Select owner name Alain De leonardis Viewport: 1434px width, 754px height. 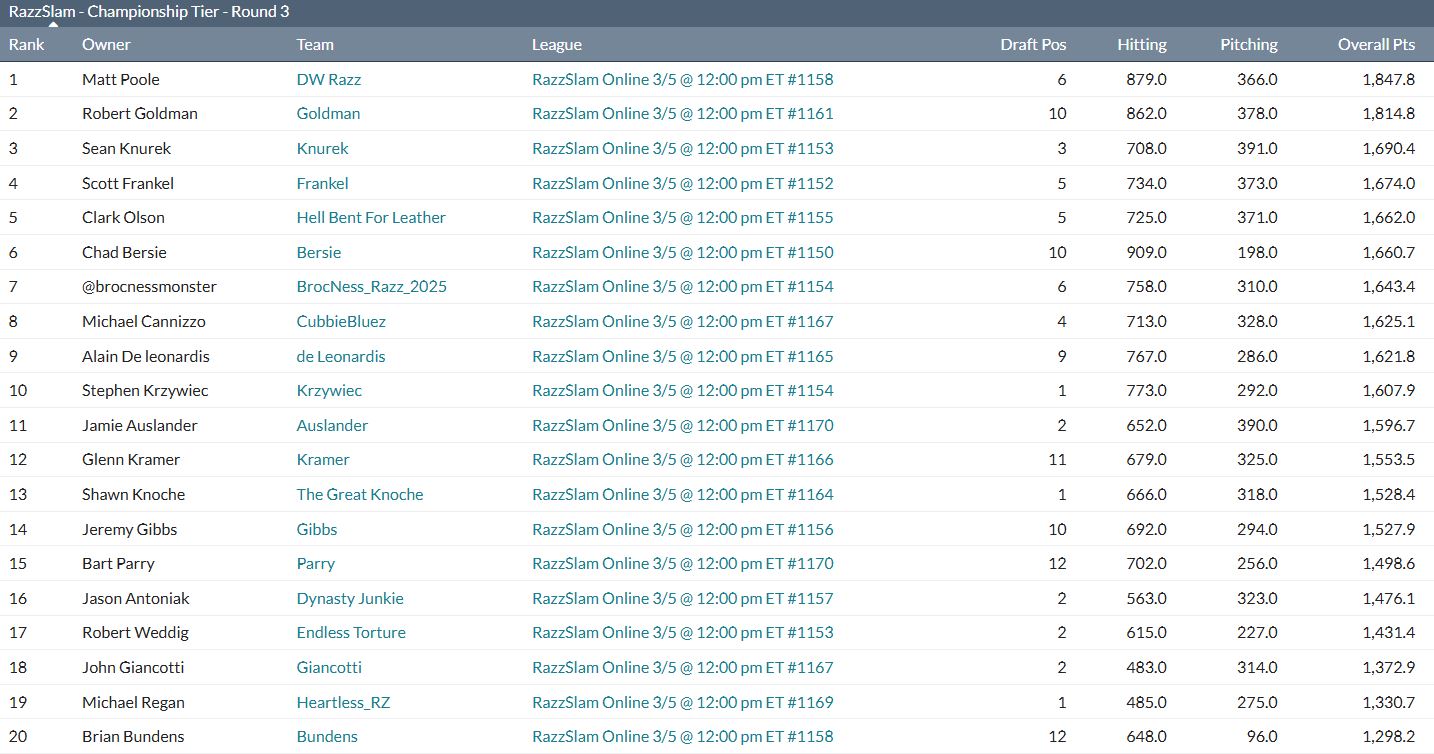[146, 356]
